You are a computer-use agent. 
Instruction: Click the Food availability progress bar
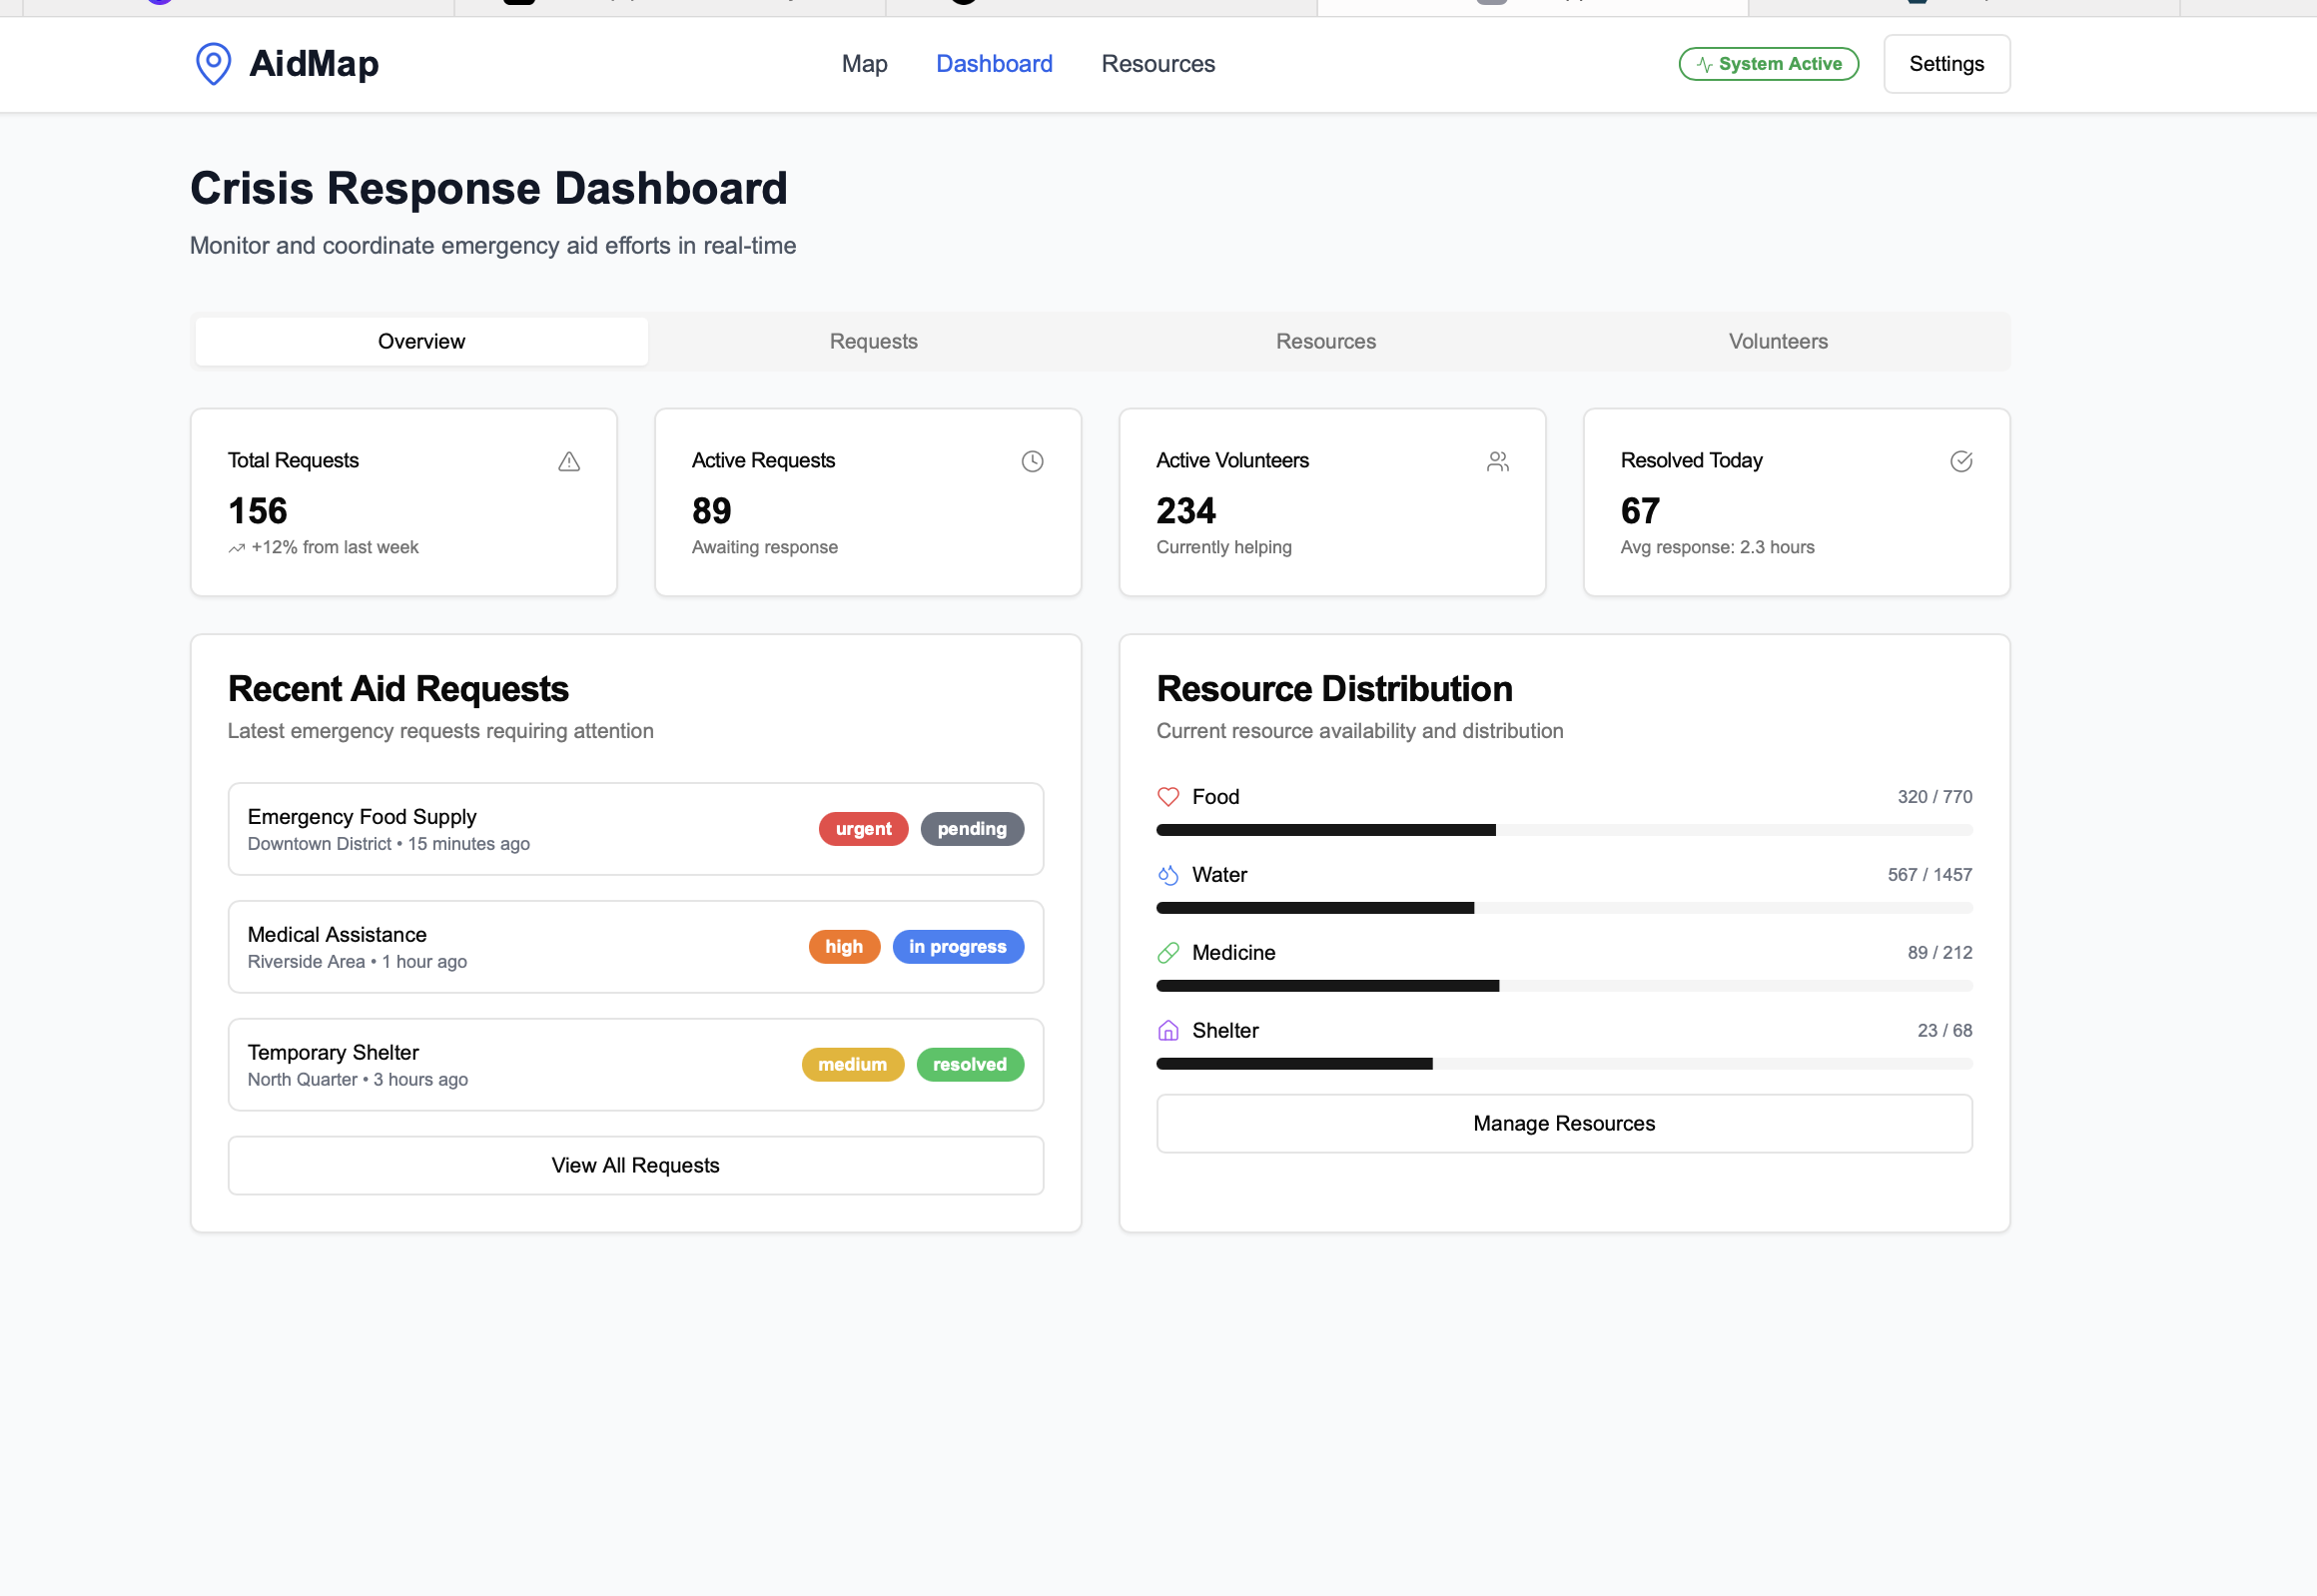click(1564, 830)
